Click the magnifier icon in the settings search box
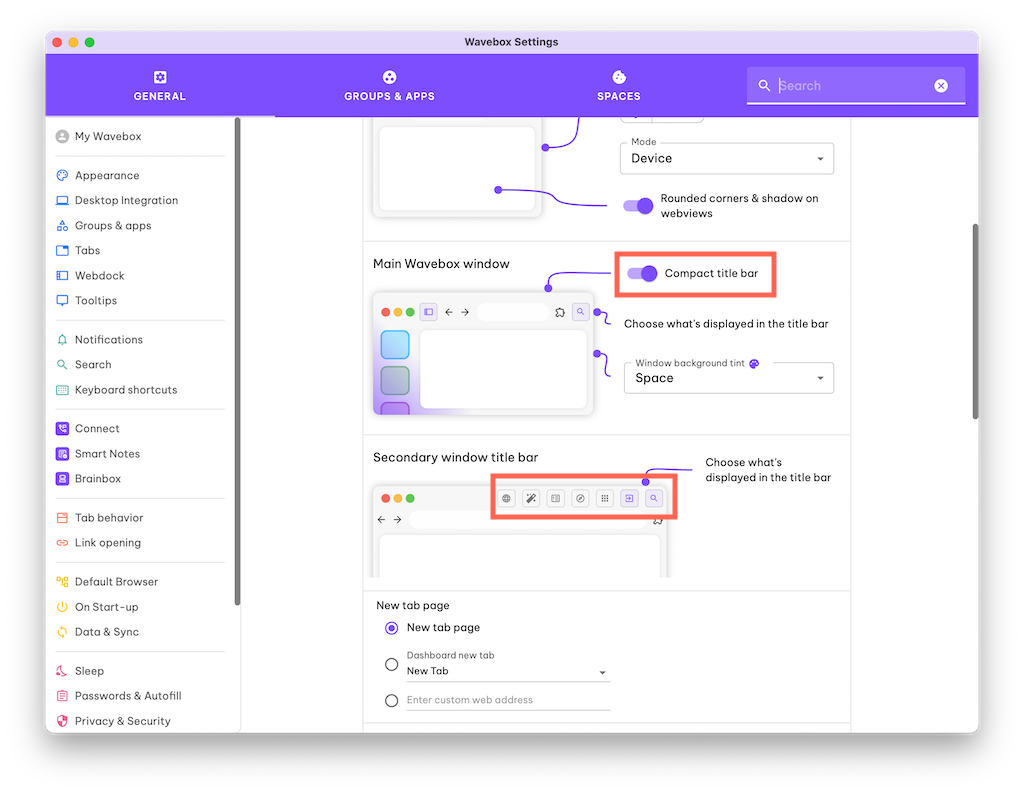 (764, 86)
